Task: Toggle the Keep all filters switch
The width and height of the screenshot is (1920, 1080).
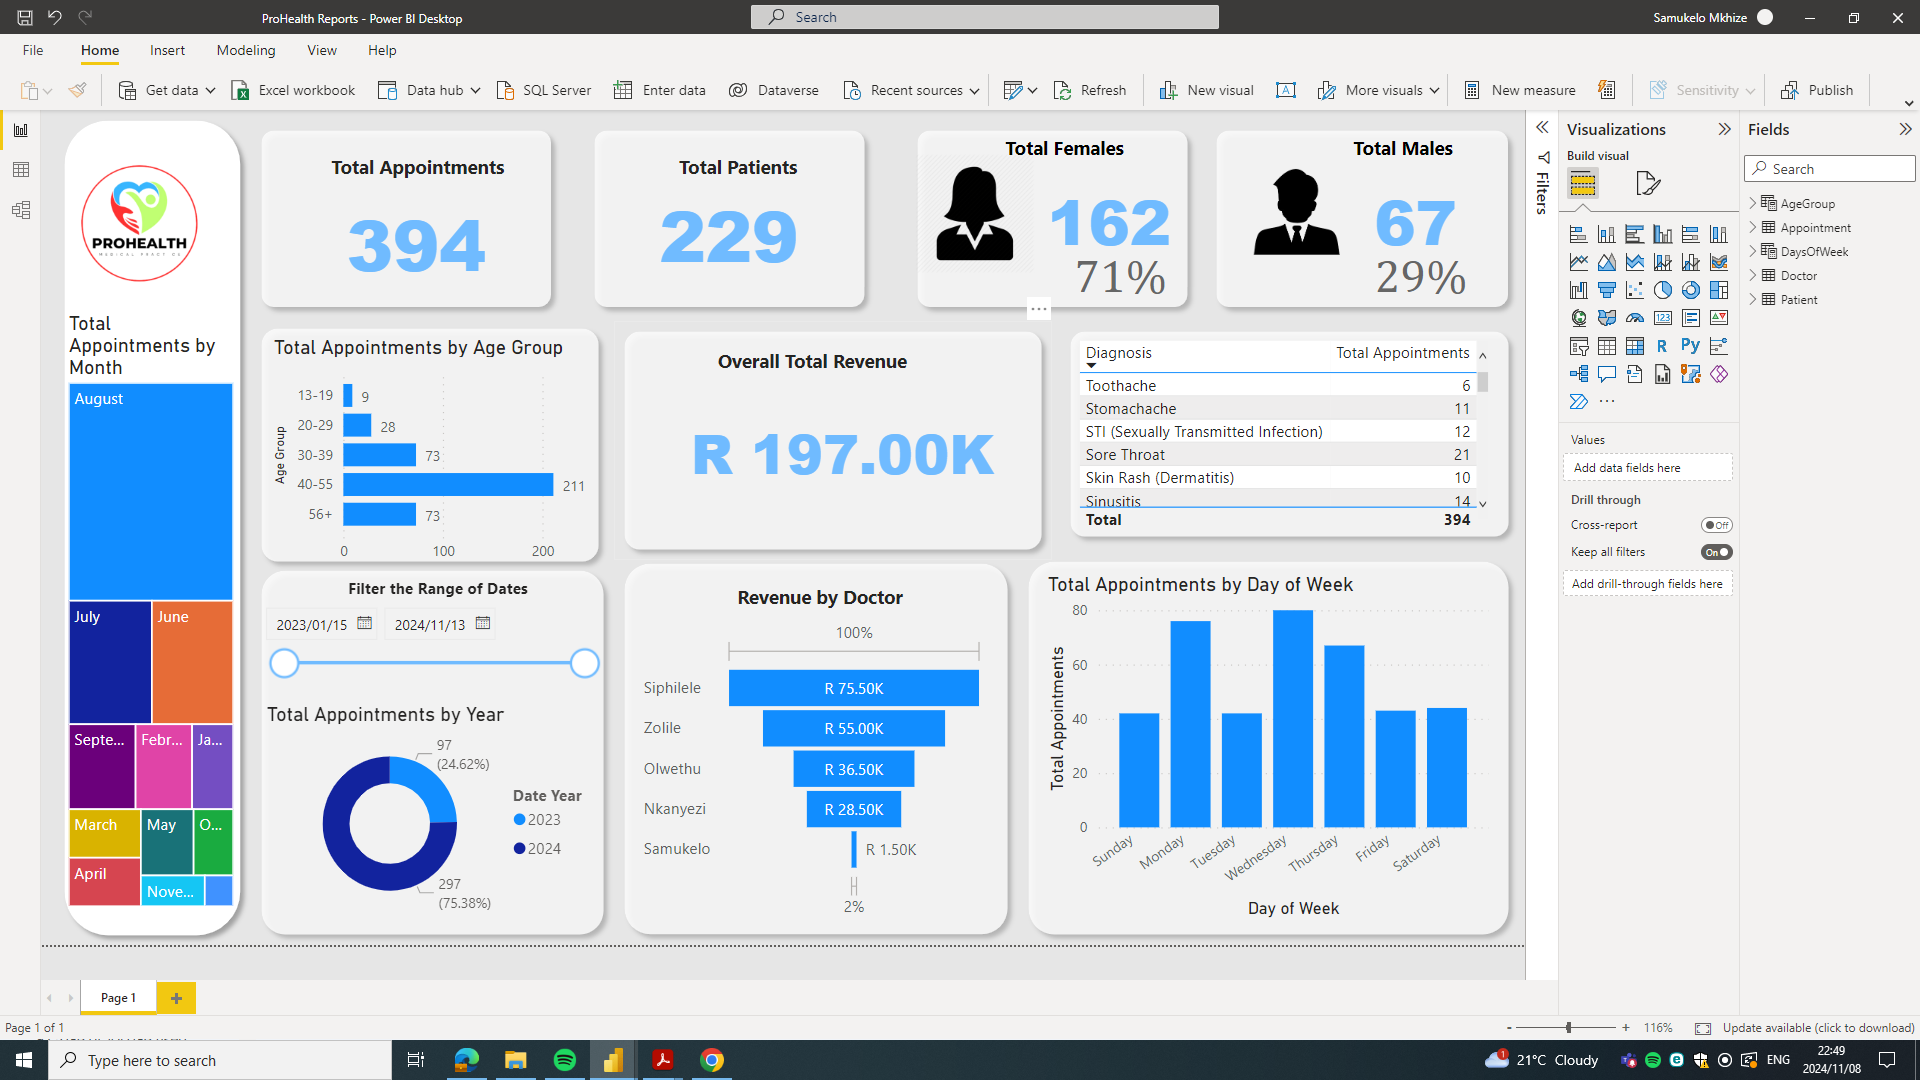Action: click(x=1716, y=552)
